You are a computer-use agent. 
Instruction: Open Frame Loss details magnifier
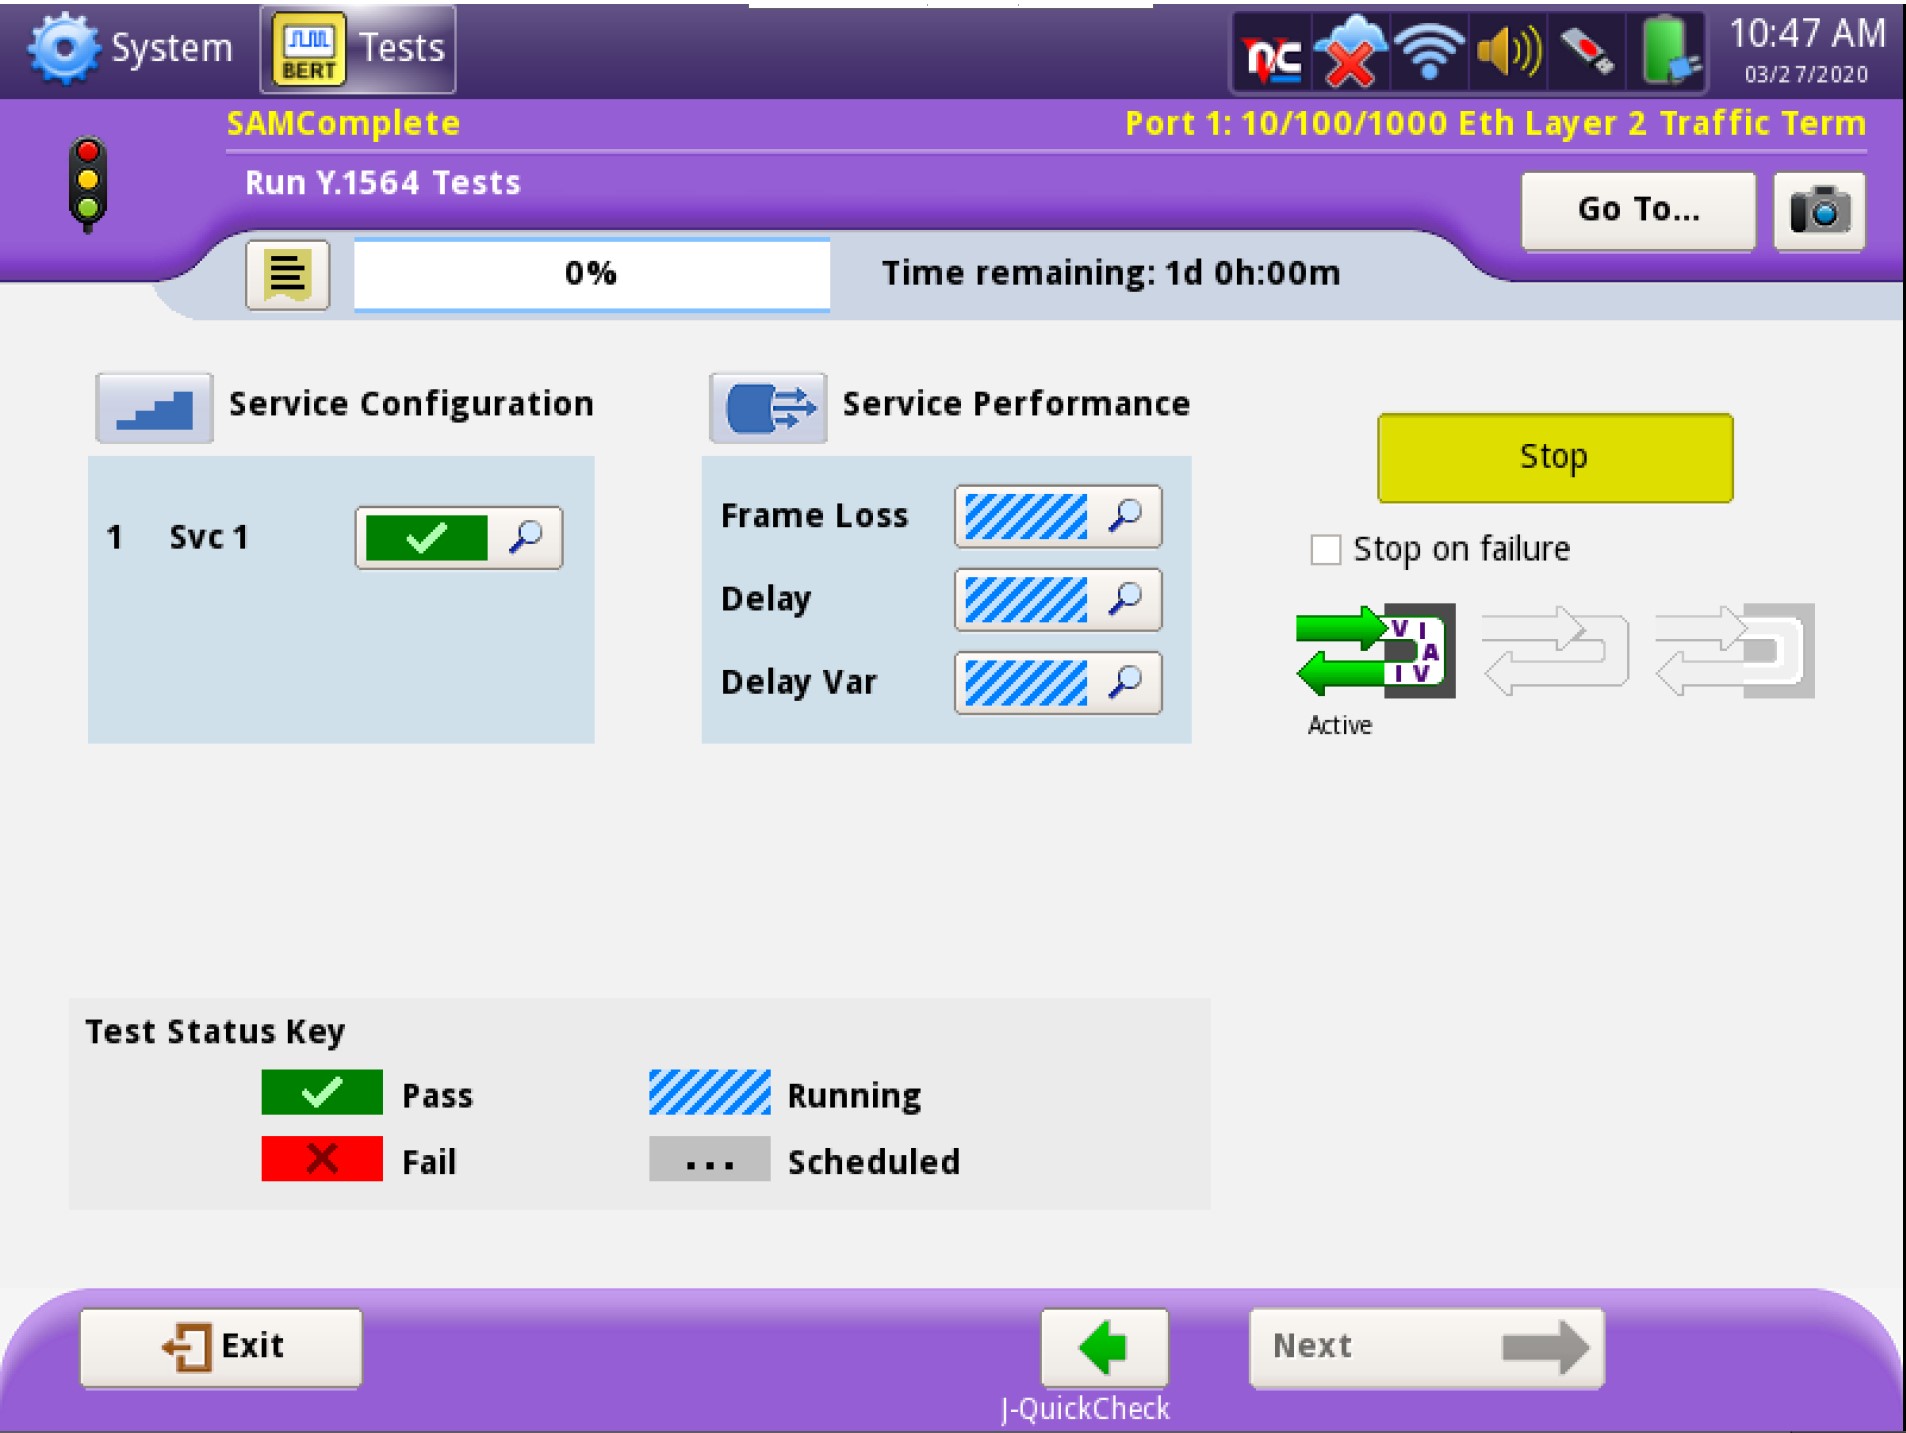click(1125, 516)
